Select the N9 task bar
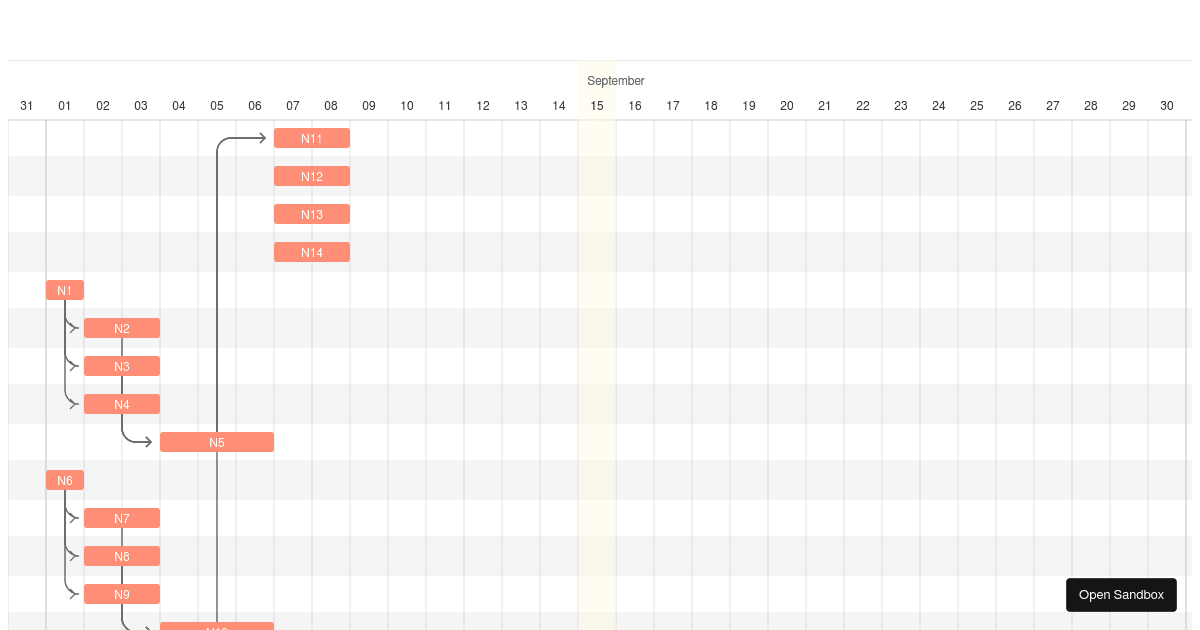1200x630 pixels. tap(122, 594)
